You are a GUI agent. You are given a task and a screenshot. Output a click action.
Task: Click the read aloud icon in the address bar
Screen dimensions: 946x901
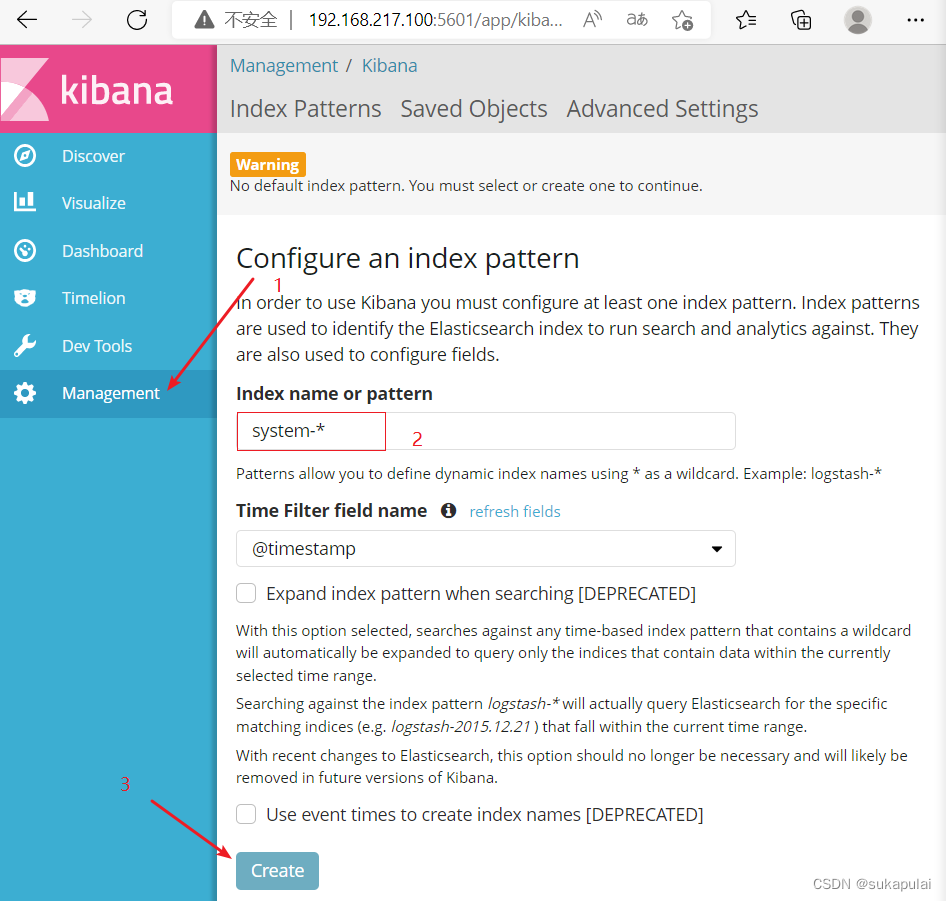(592, 20)
